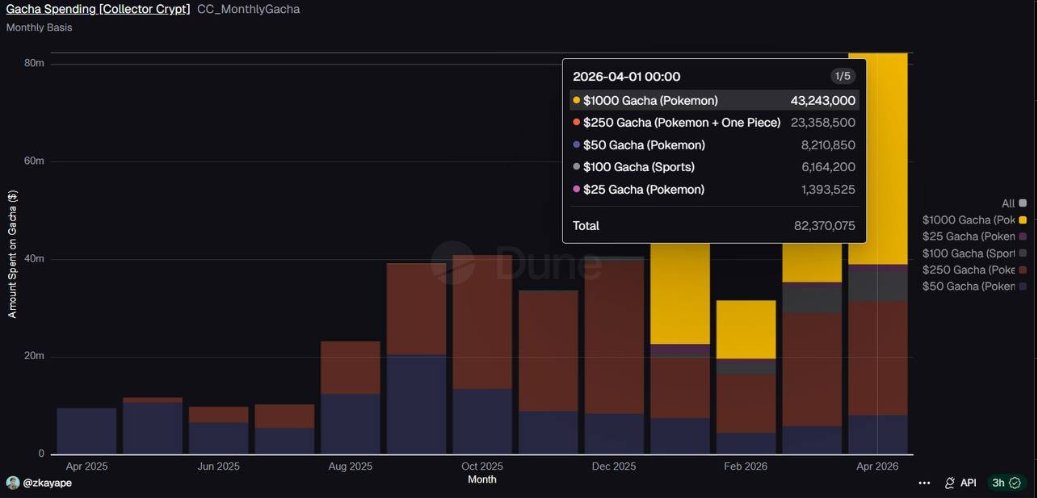The width and height of the screenshot is (1037, 498).
Task: Toggle the All series legend entry
Action: (1015, 203)
